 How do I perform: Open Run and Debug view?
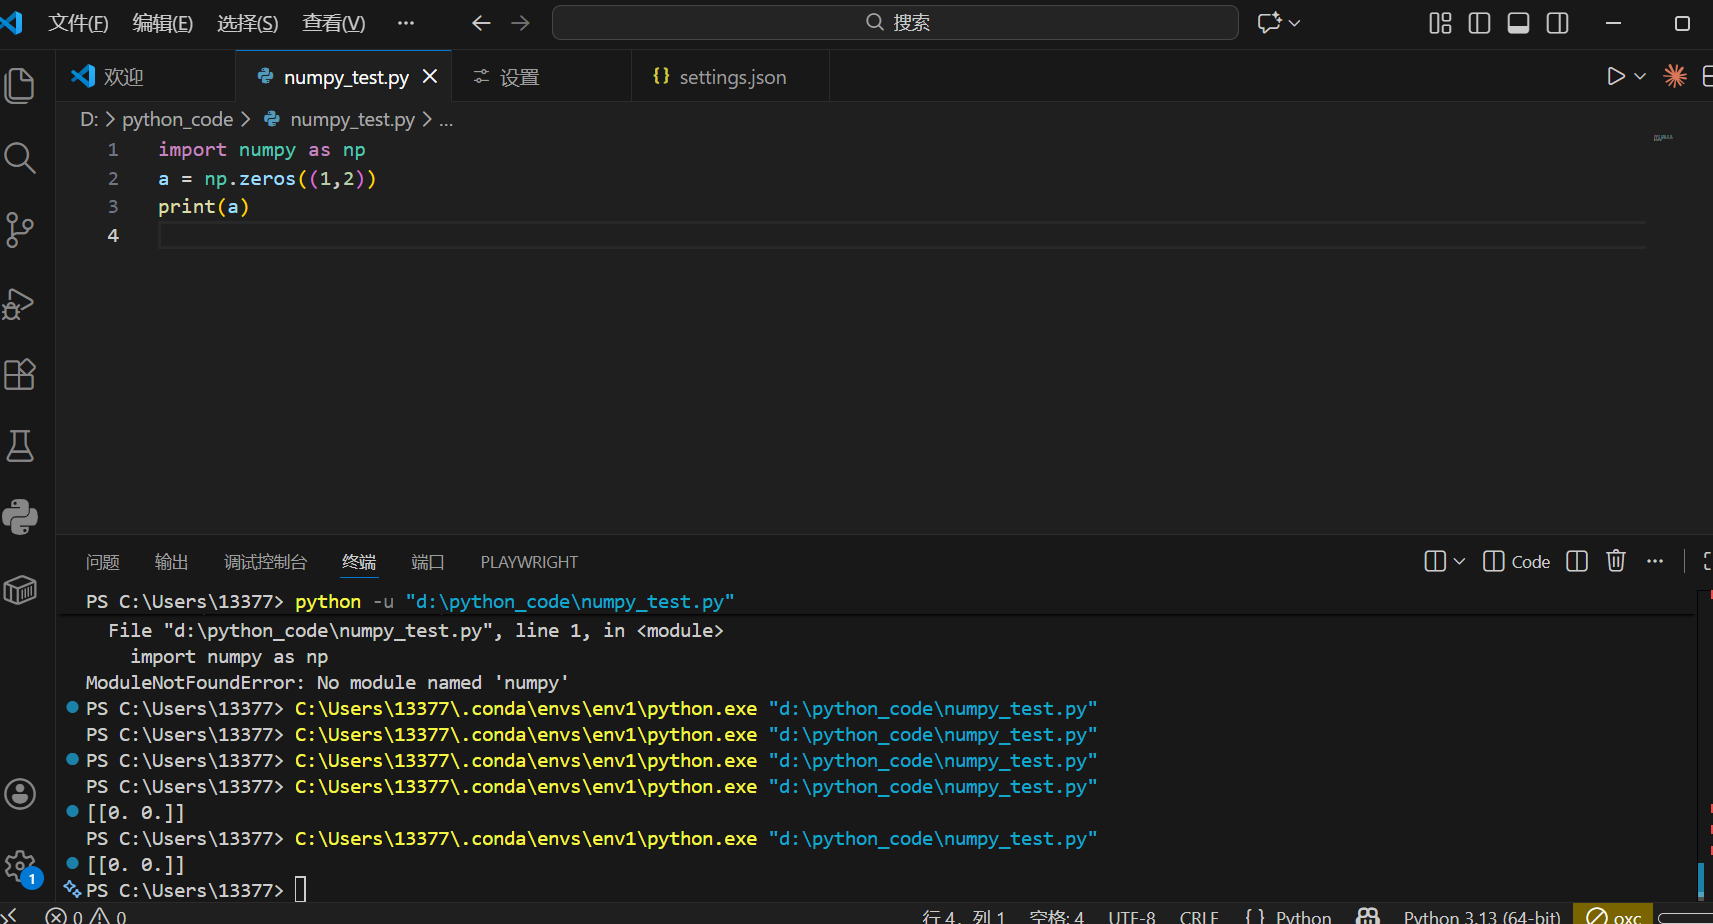tap(20, 303)
